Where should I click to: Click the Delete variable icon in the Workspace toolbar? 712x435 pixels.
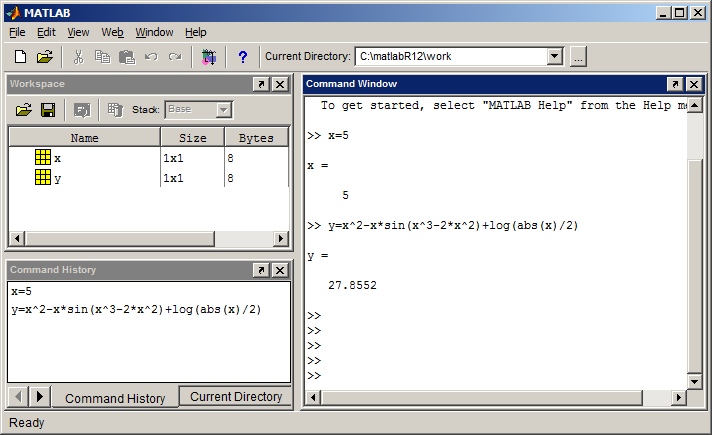point(115,110)
